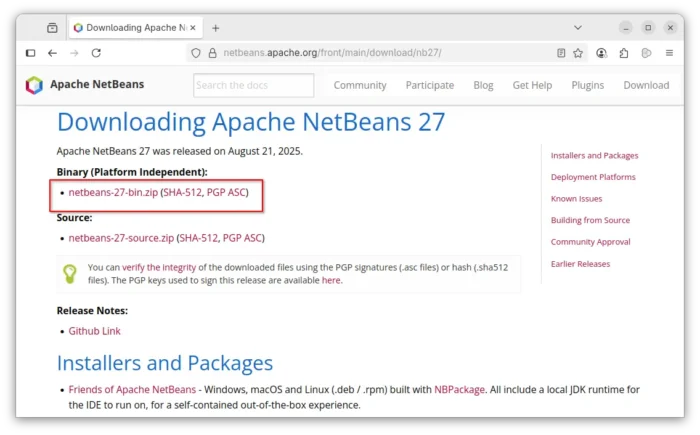This screenshot has height=435, width=700.
Task: Reload the current page
Action: coord(96,53)
